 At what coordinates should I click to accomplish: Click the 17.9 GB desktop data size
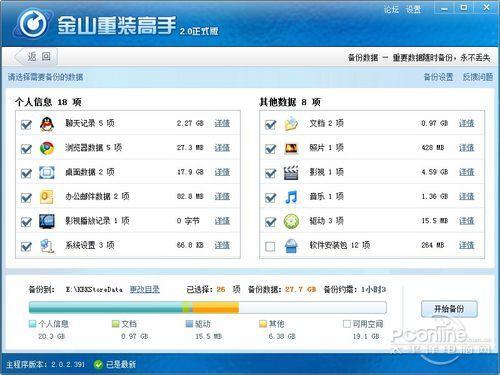(190, 172)
